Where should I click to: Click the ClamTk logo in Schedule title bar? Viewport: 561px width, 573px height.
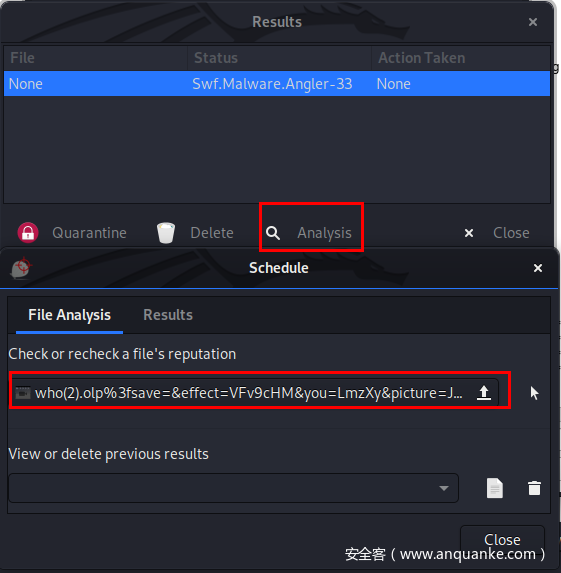[x=21, y=268]
